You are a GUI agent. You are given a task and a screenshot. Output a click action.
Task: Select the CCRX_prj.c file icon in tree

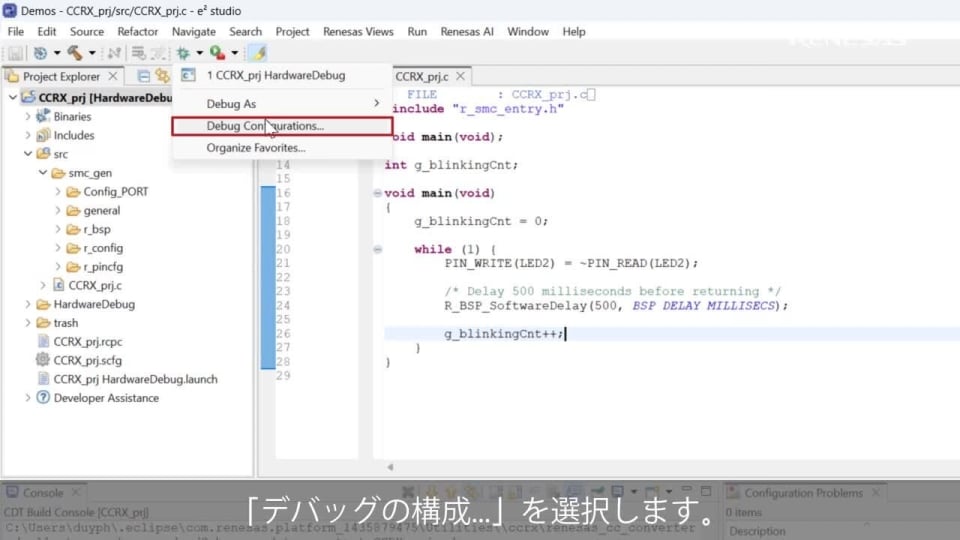58,285
